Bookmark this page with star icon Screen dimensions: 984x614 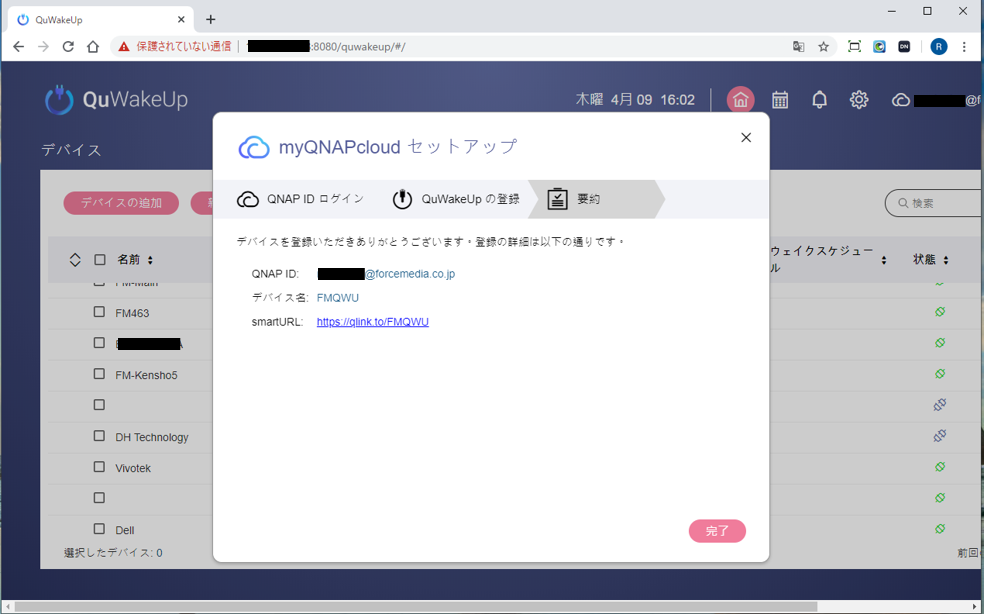tap(824, 47)
